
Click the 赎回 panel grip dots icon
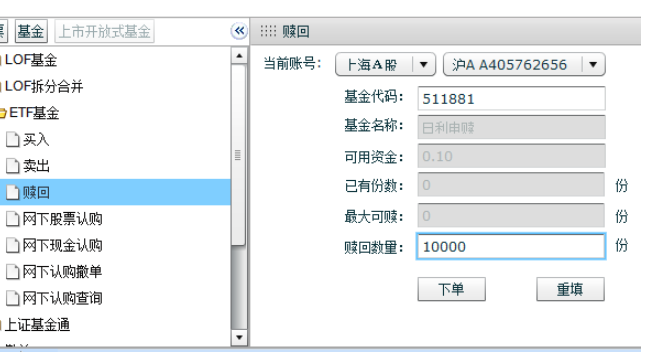[268, 31]
